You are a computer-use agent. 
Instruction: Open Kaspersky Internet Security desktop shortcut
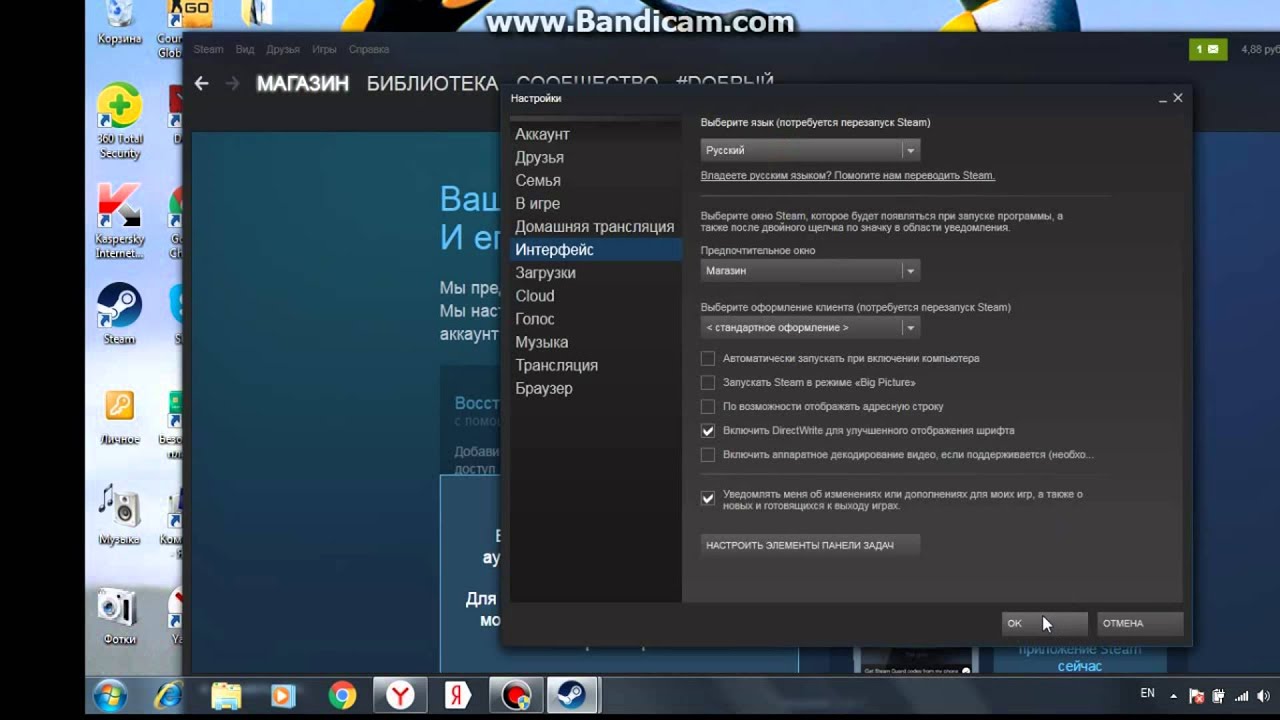tap(120, 220)
